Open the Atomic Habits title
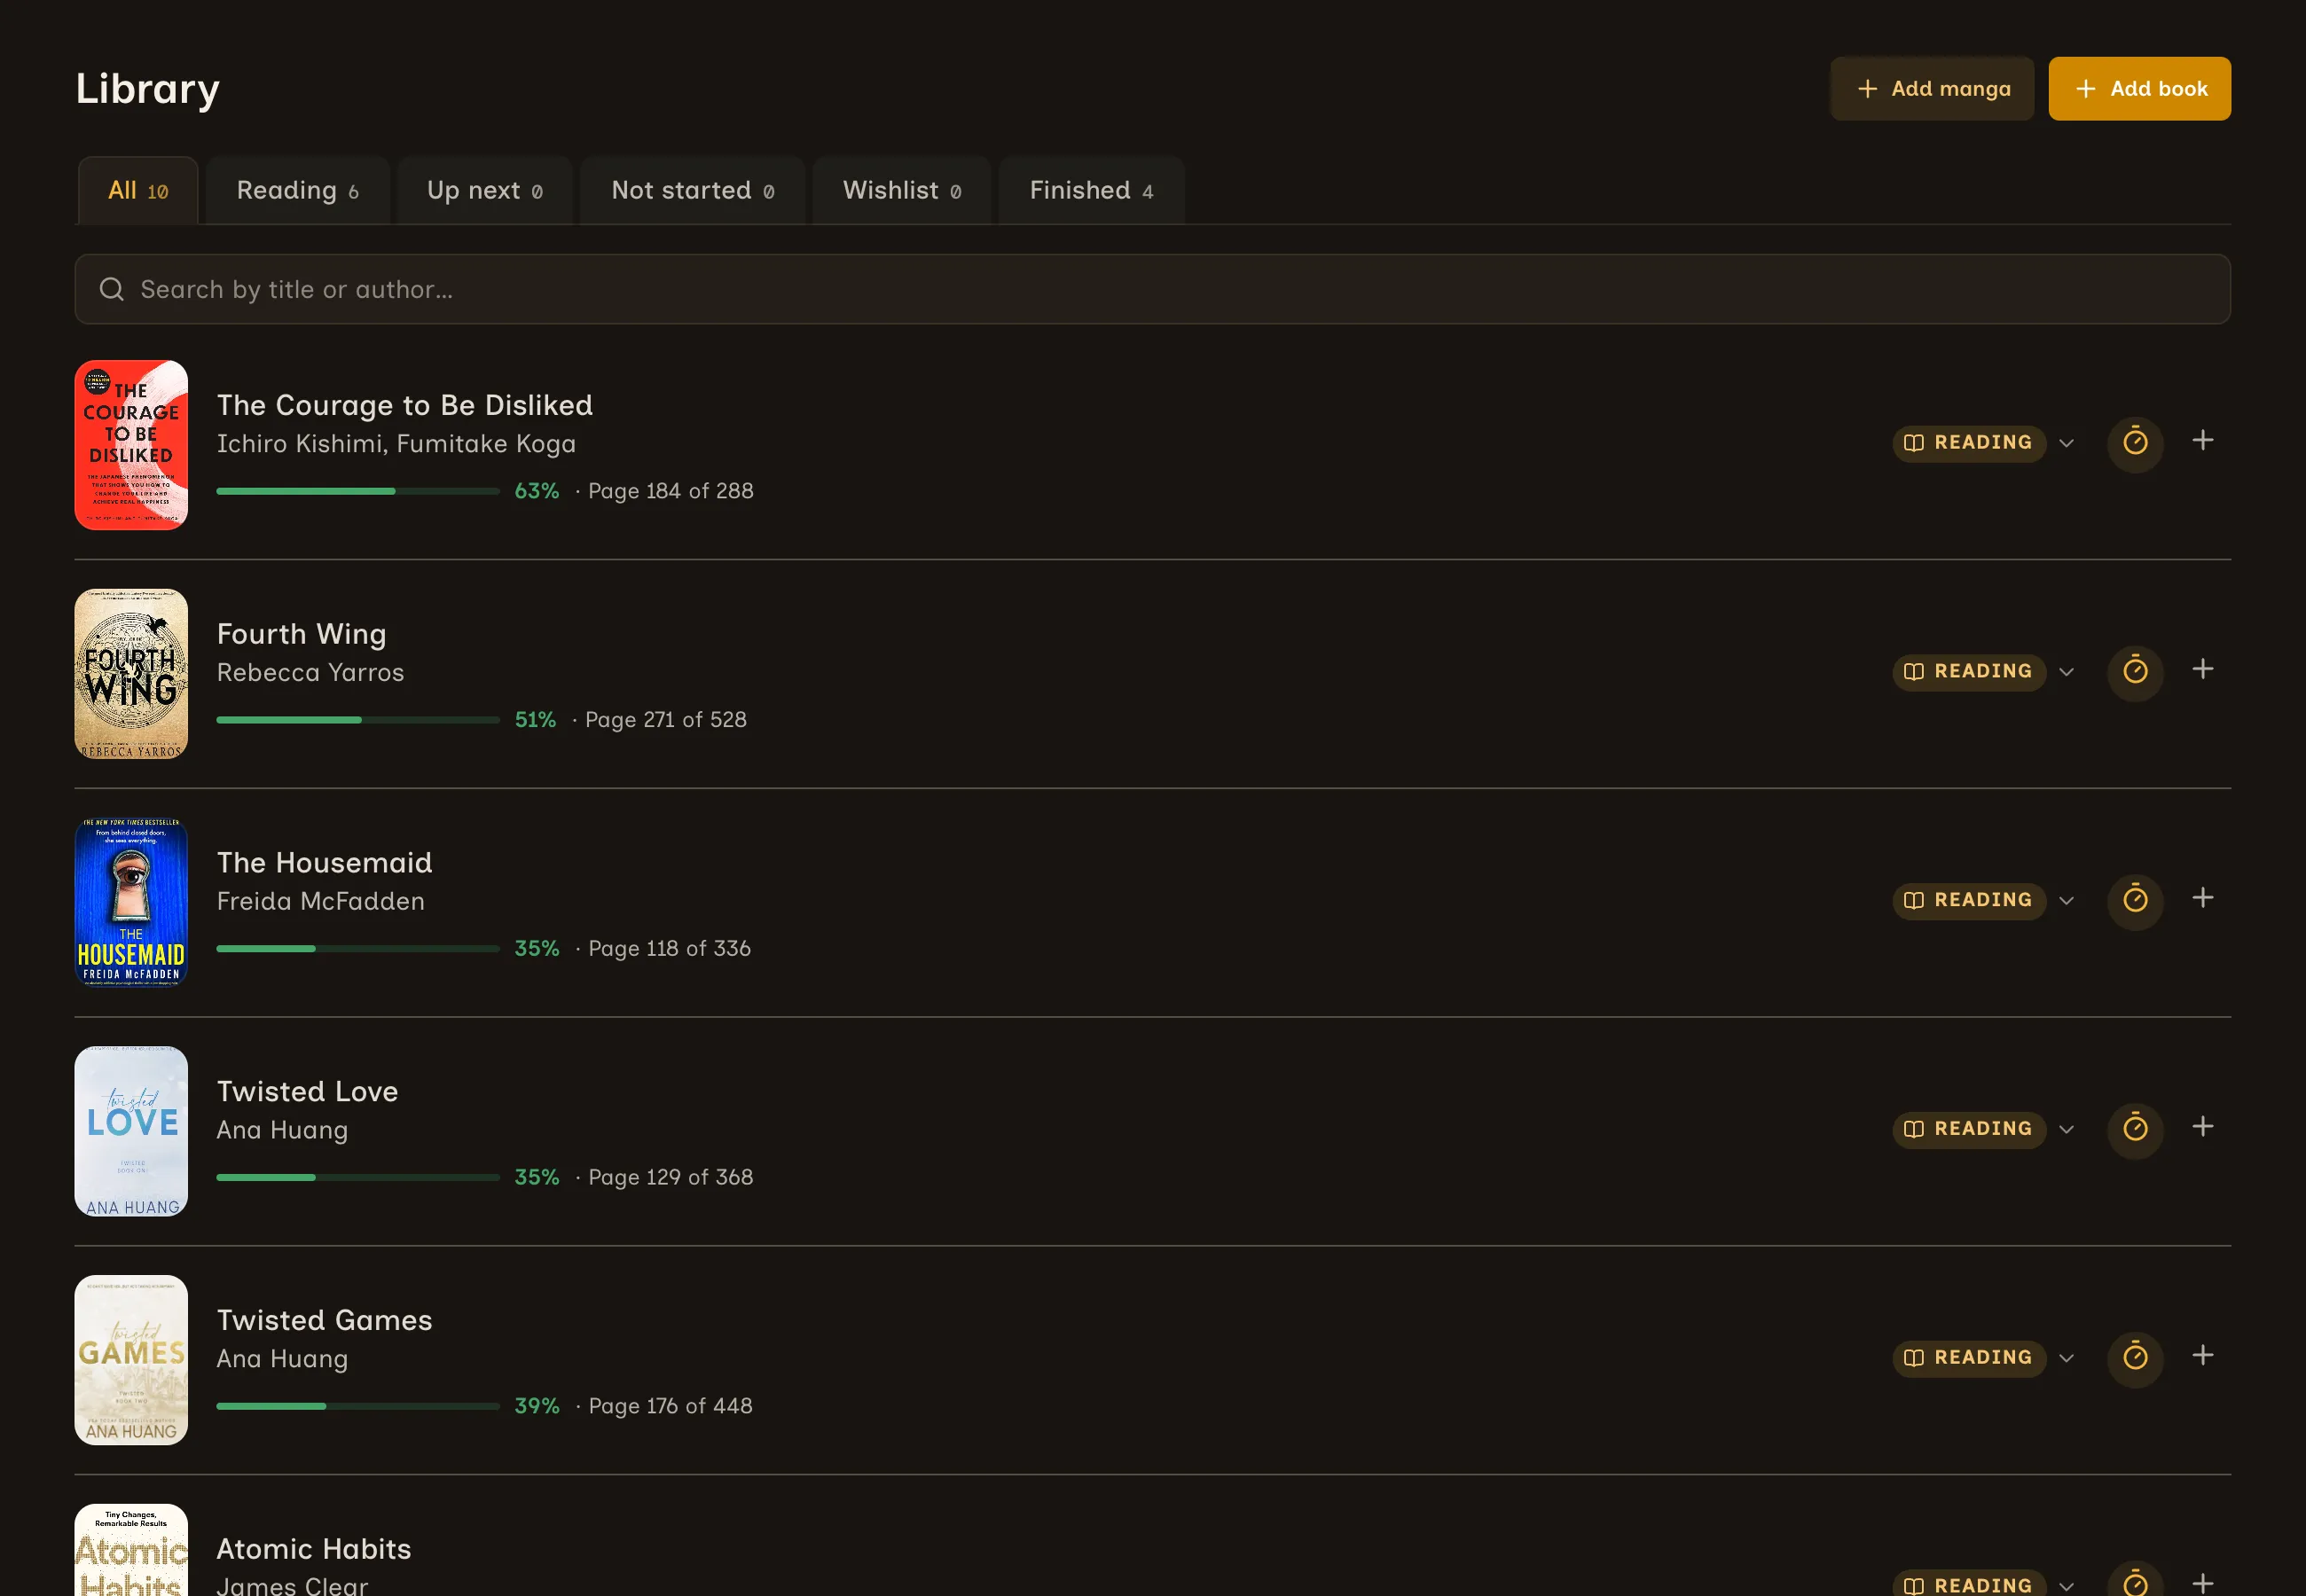 coord(314,1549)
